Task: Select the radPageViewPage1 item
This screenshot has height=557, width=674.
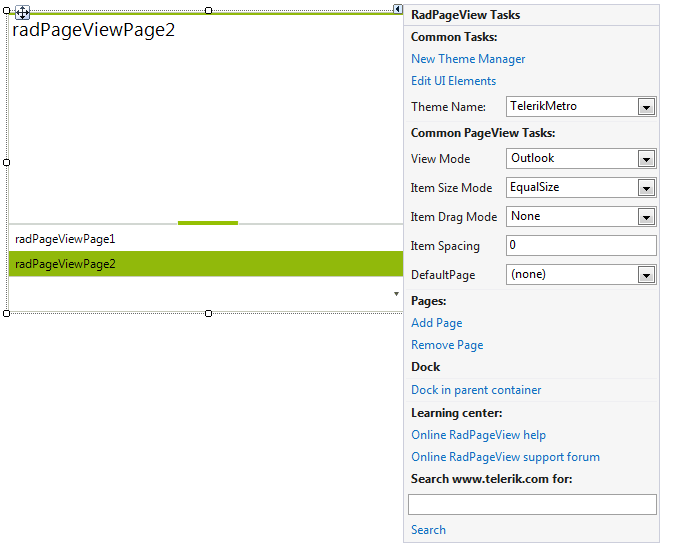Action: click(205, 239)
